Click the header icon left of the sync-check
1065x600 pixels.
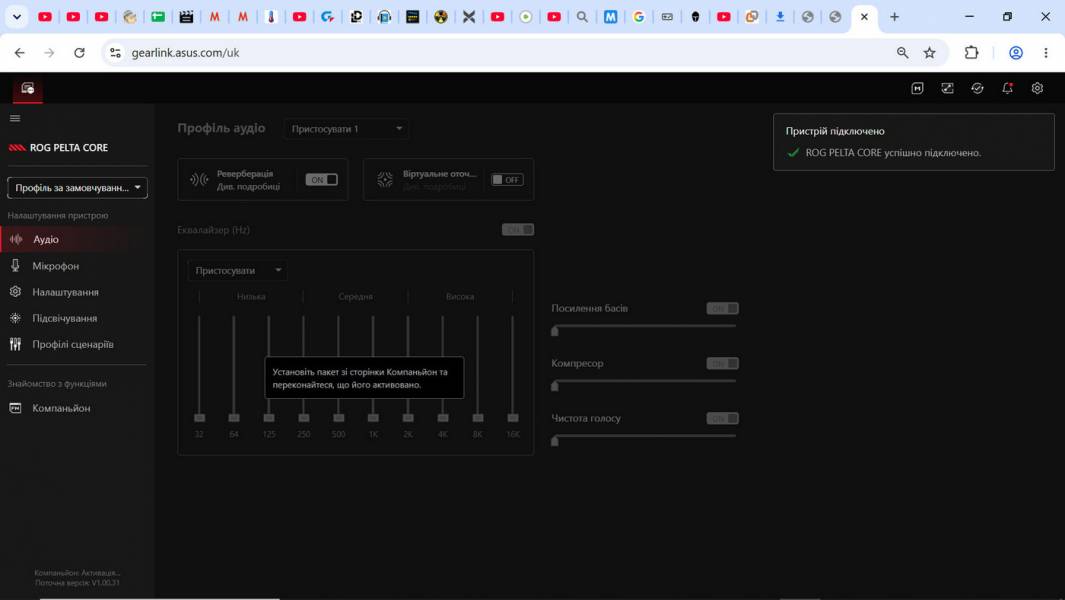(x=947, y=88)
